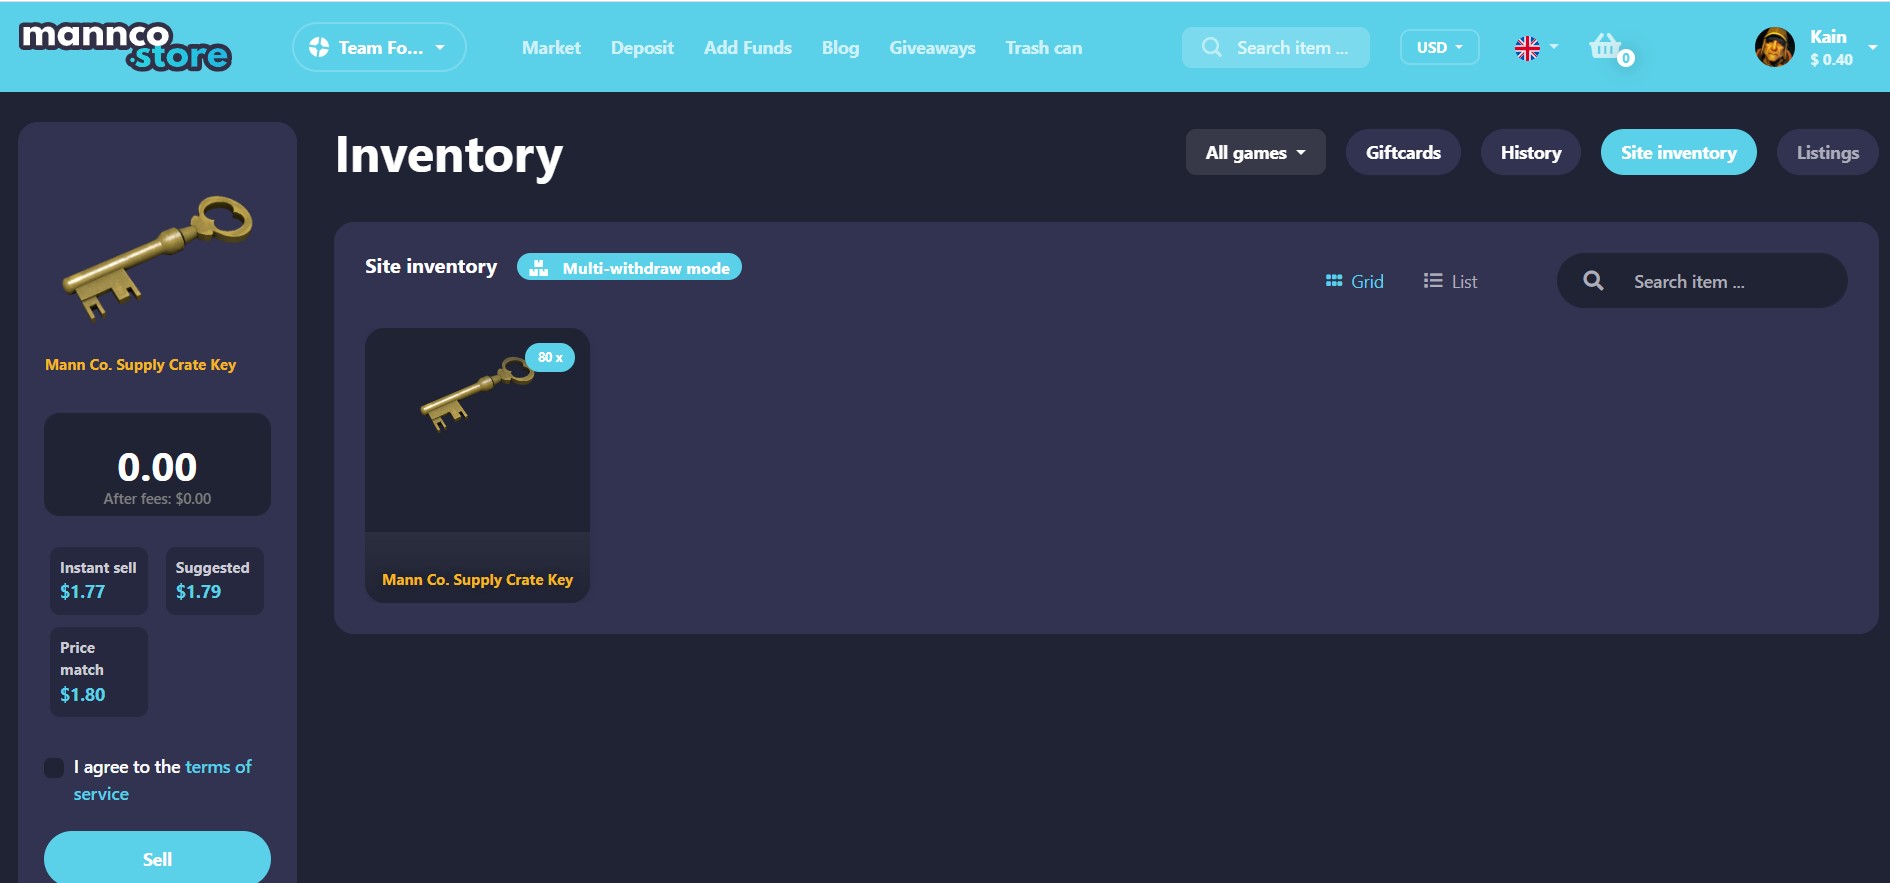Click the Kain profile avatar
This screenshot has width=1890, height=883.
(1775, 47)
